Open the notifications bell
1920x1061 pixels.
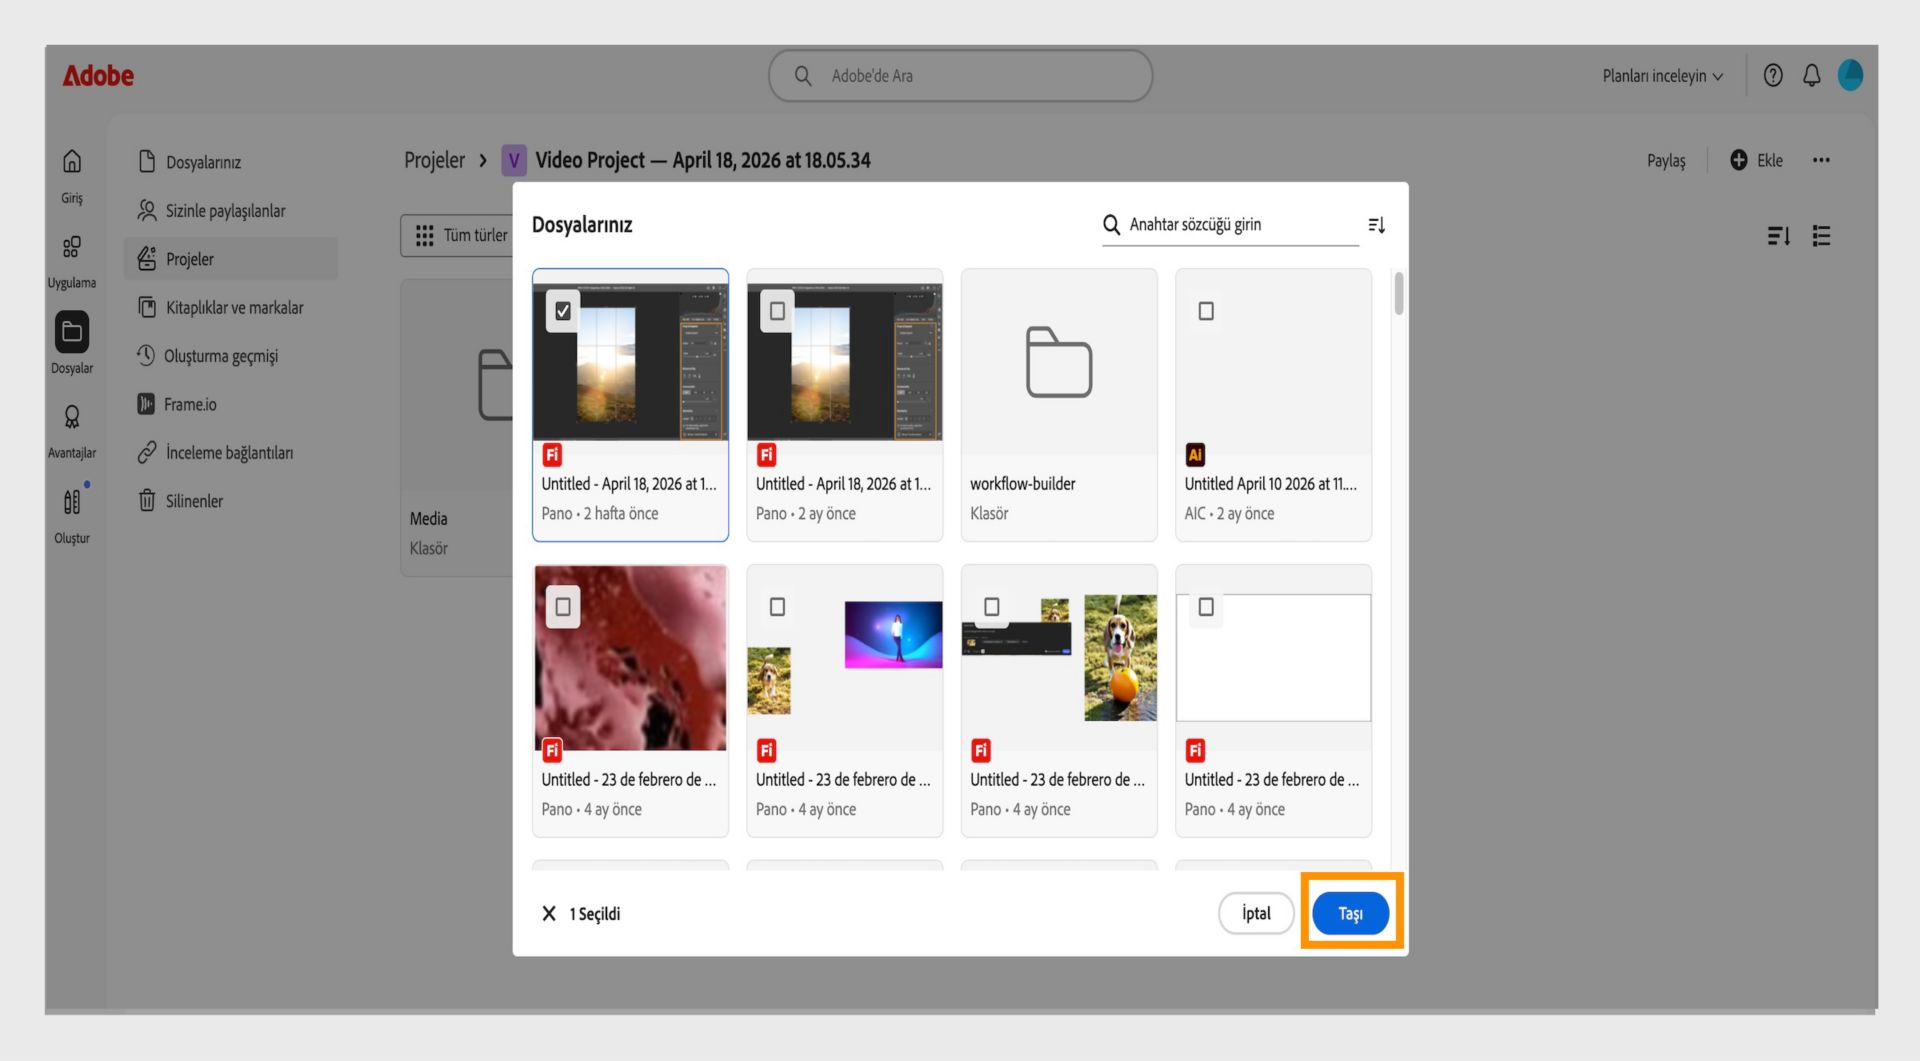click(x=1812, y=76)
